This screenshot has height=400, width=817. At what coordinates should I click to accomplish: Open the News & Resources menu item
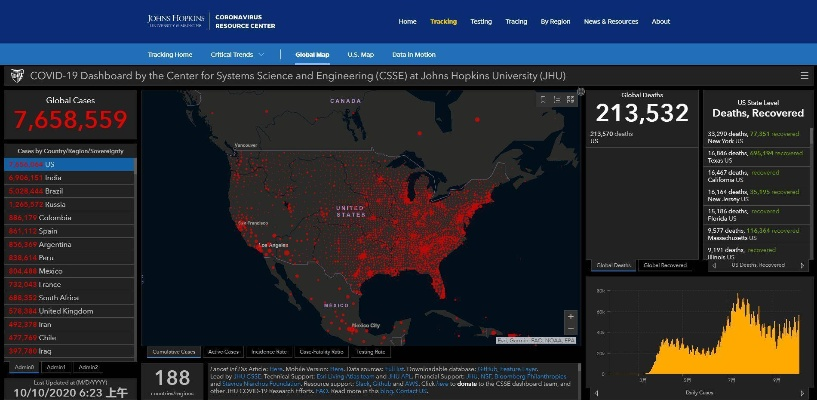611,22
